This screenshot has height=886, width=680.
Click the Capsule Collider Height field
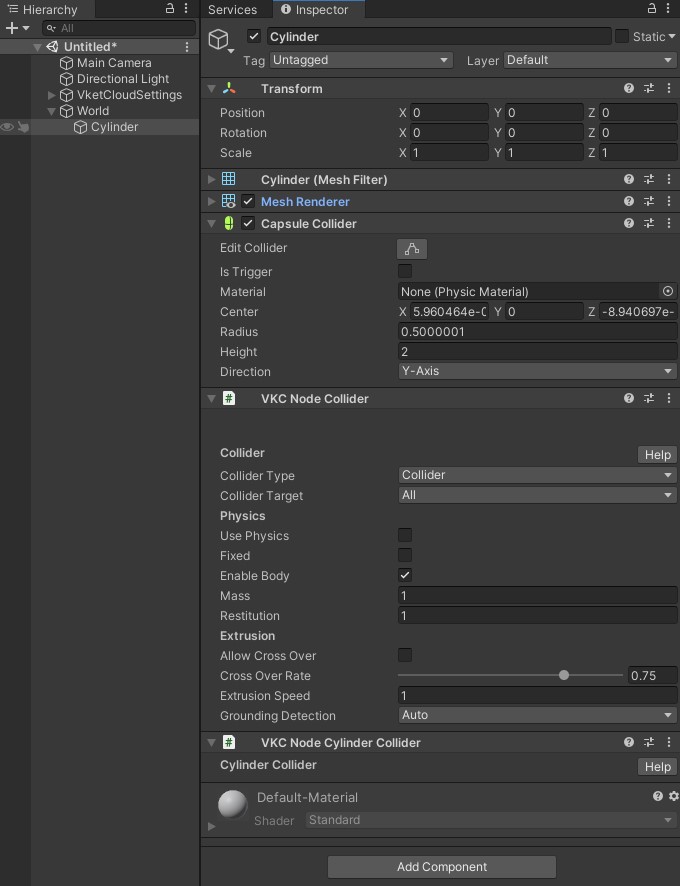(x=537, y=352)
